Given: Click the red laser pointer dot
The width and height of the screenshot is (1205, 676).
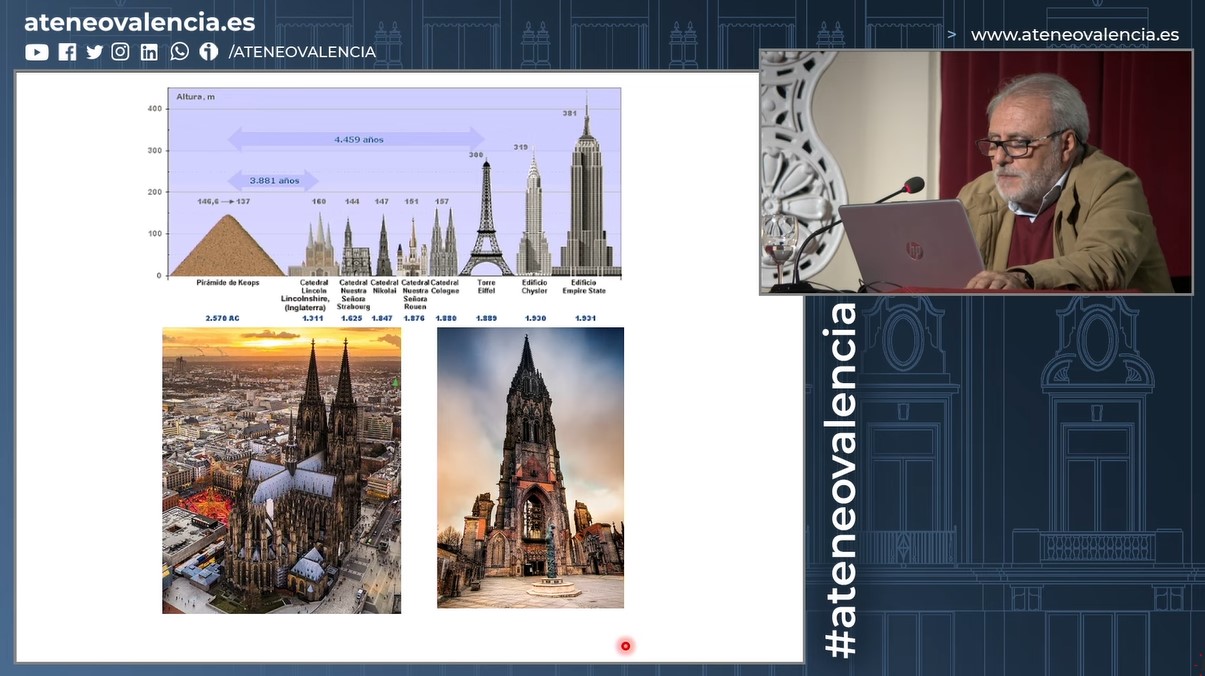Looking at the screenshot, I should [x=626, y=646].
